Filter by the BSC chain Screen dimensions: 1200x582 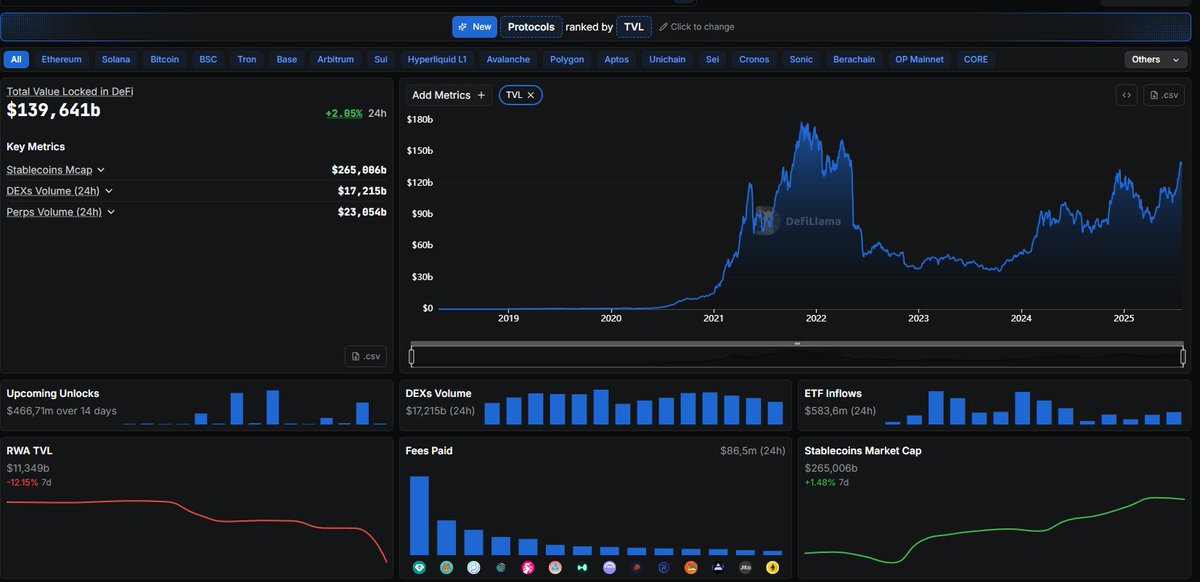coord(208,59)
